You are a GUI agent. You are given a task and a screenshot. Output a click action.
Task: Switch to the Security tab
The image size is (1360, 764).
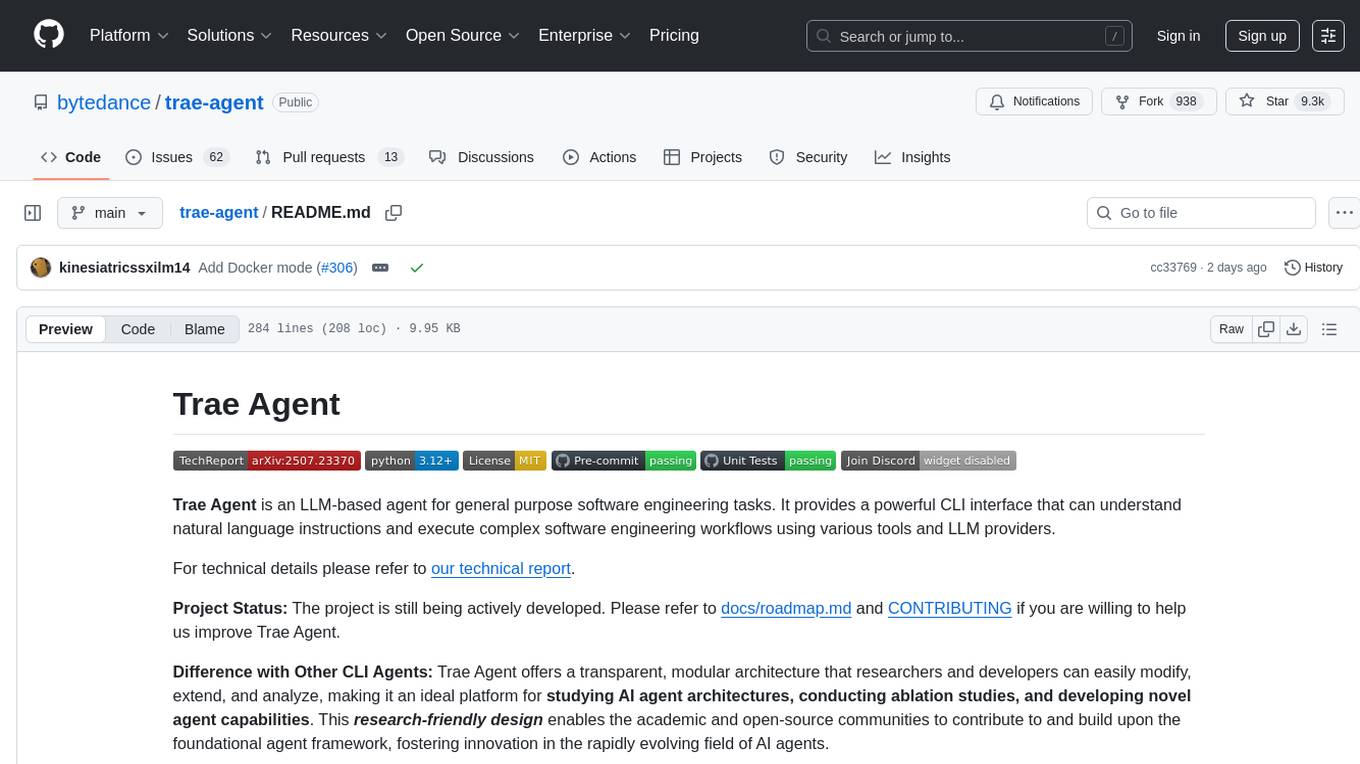click(809, 157)
